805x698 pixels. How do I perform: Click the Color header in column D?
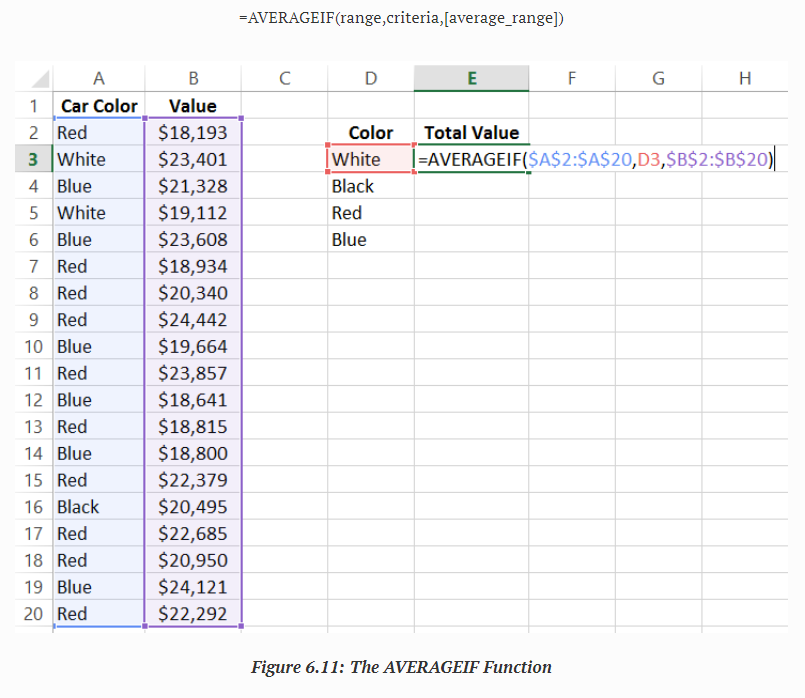tap(370, 133)
